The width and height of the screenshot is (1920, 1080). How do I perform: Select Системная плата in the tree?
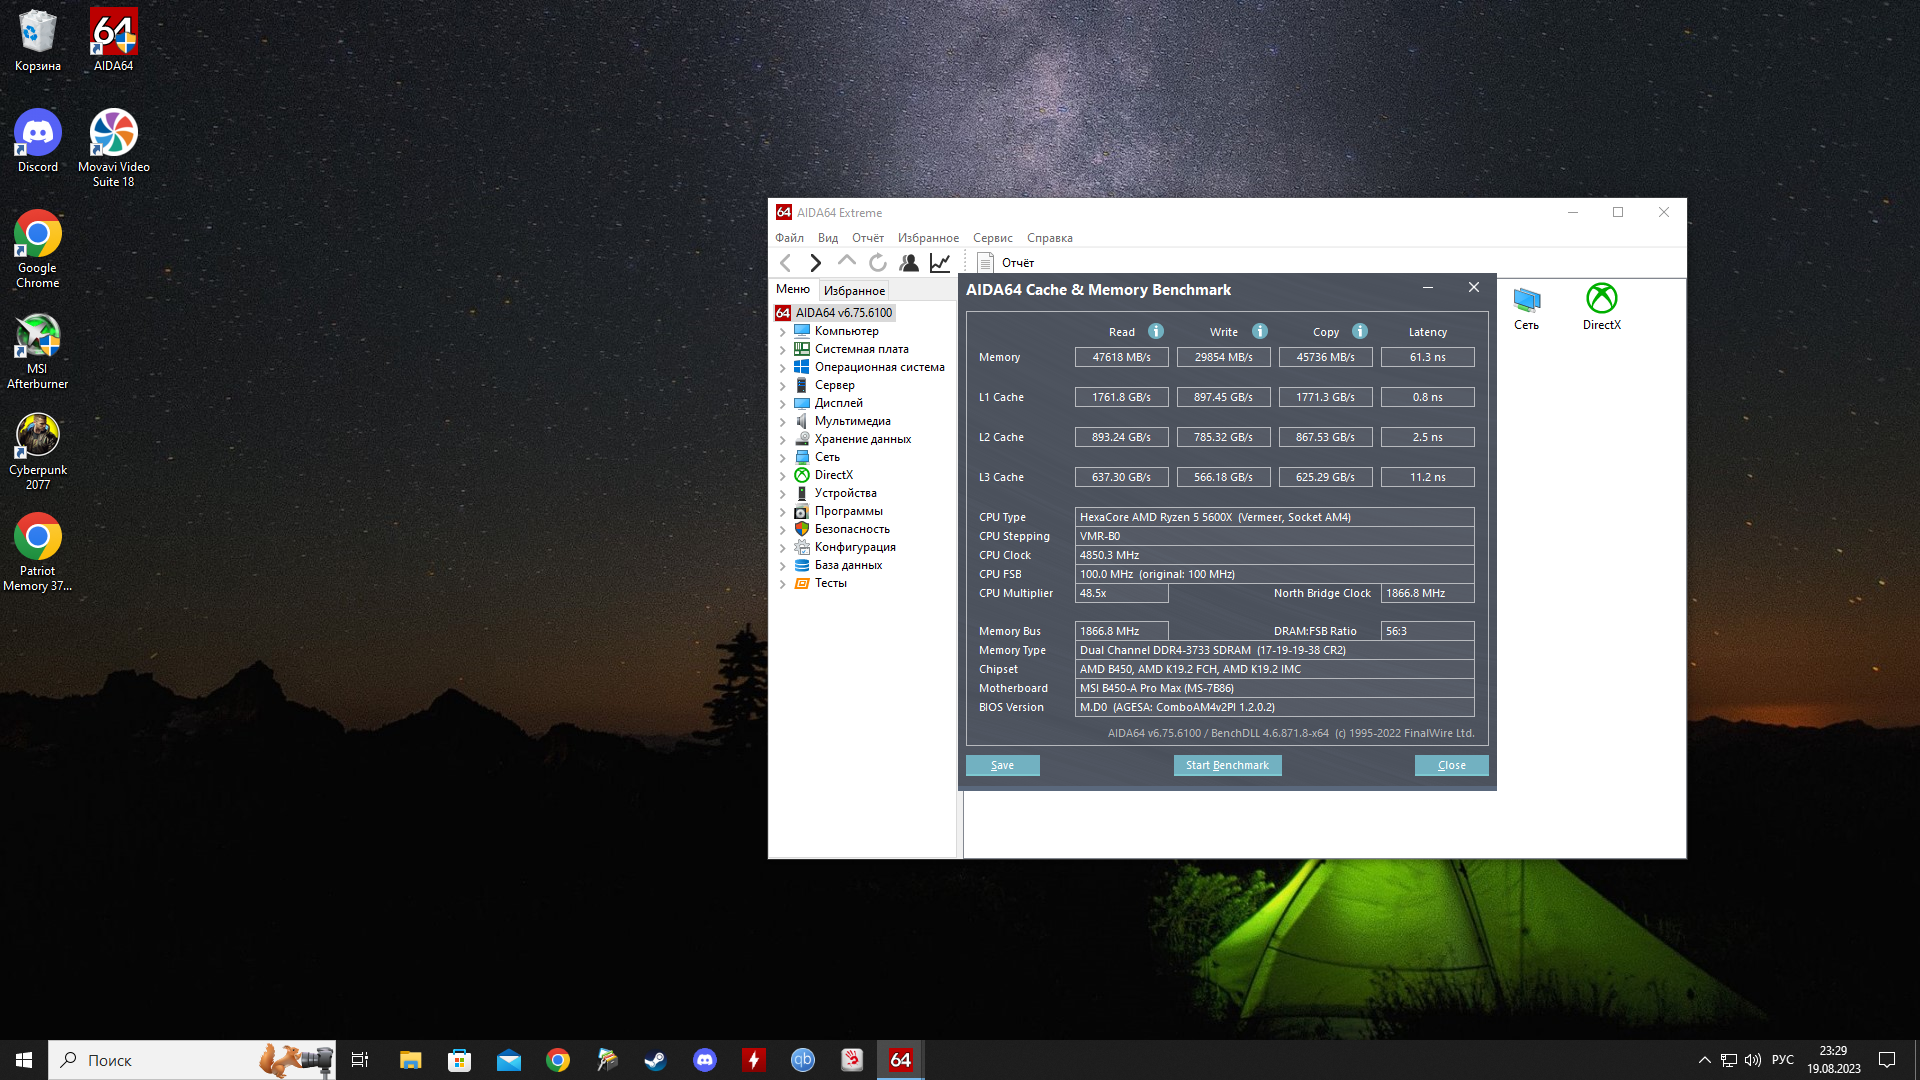pos(861,349)
